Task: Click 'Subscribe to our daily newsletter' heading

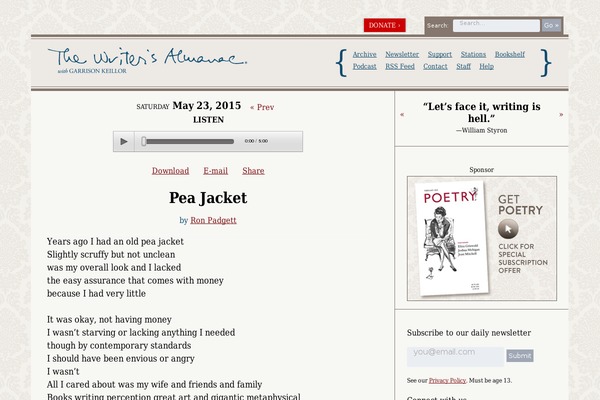Action: (469, 333)
